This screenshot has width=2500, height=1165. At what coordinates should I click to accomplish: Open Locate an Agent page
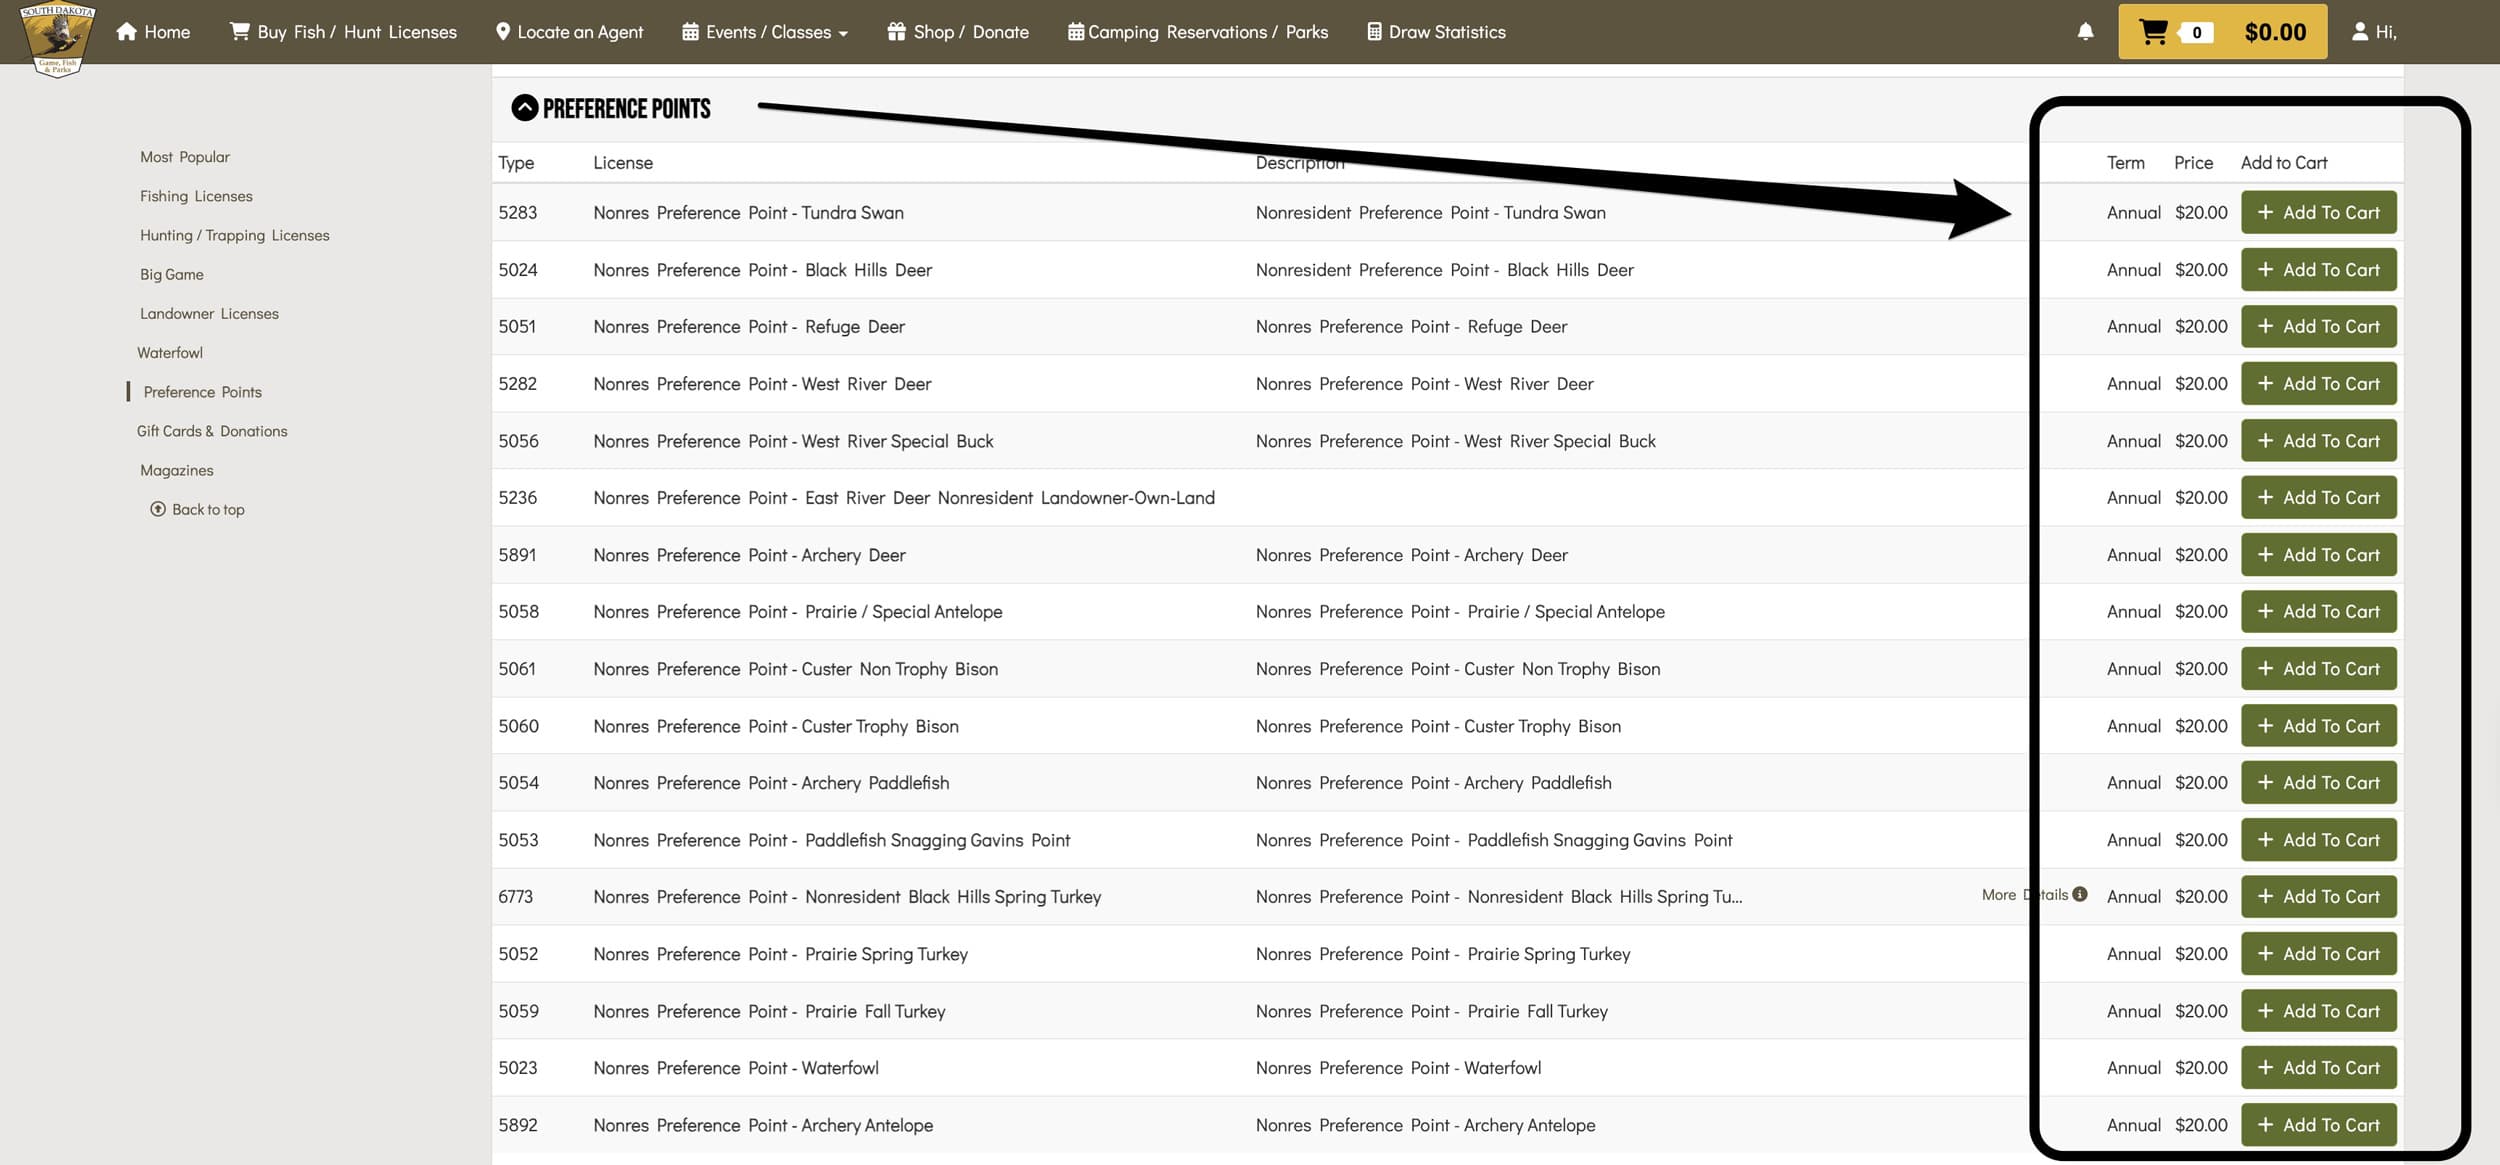pos(569,32)
